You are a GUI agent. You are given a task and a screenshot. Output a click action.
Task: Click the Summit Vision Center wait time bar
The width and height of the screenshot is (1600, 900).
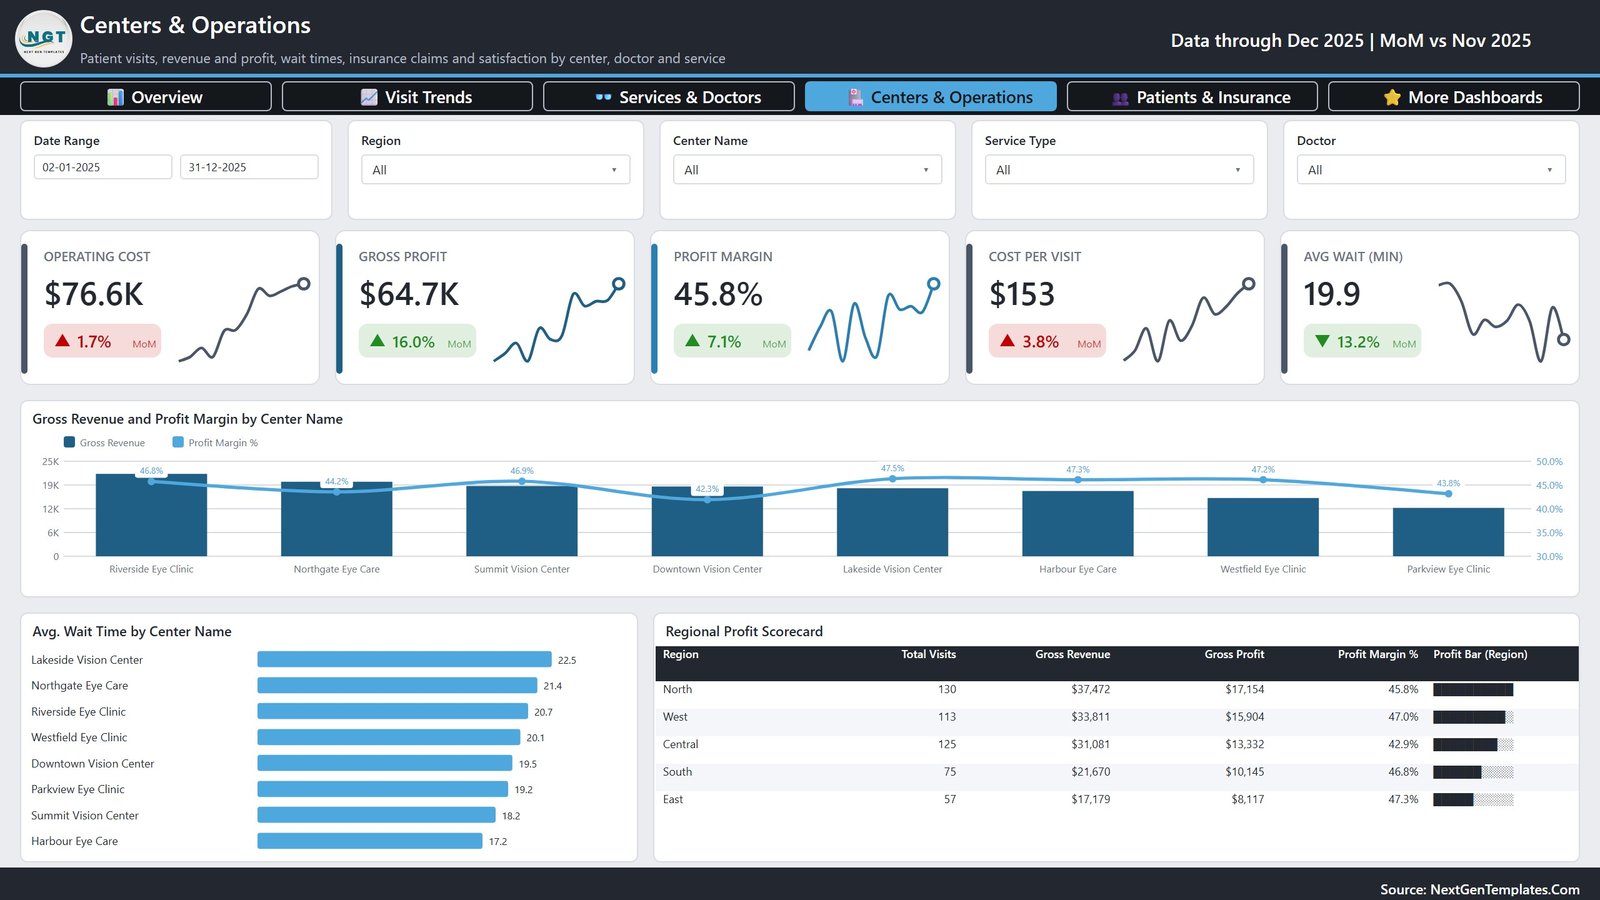coord(376,815)
